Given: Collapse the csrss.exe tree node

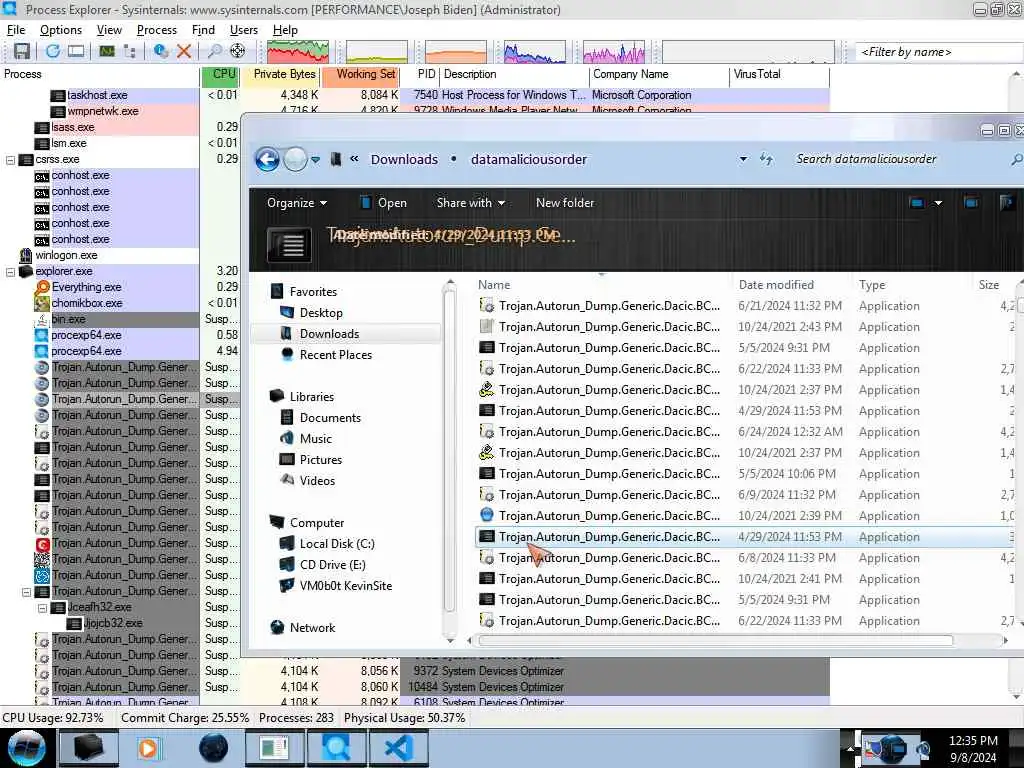Looking at the screenshot, I should pos(10,159).
